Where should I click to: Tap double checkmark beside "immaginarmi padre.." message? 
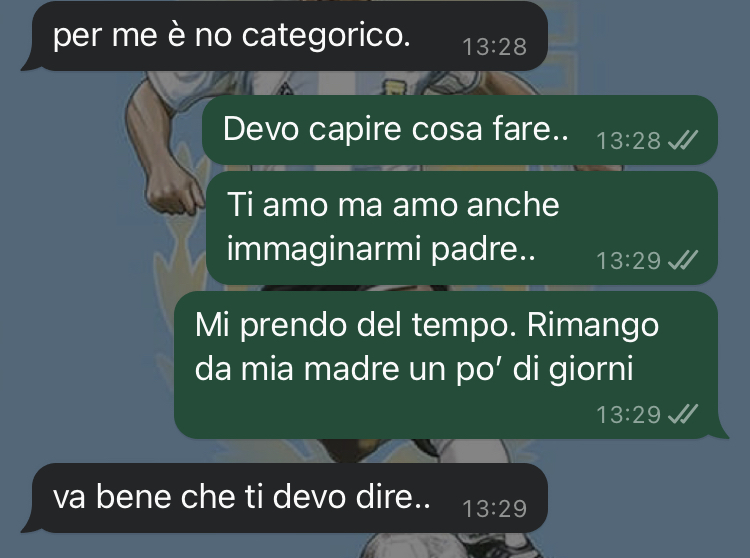683,260
